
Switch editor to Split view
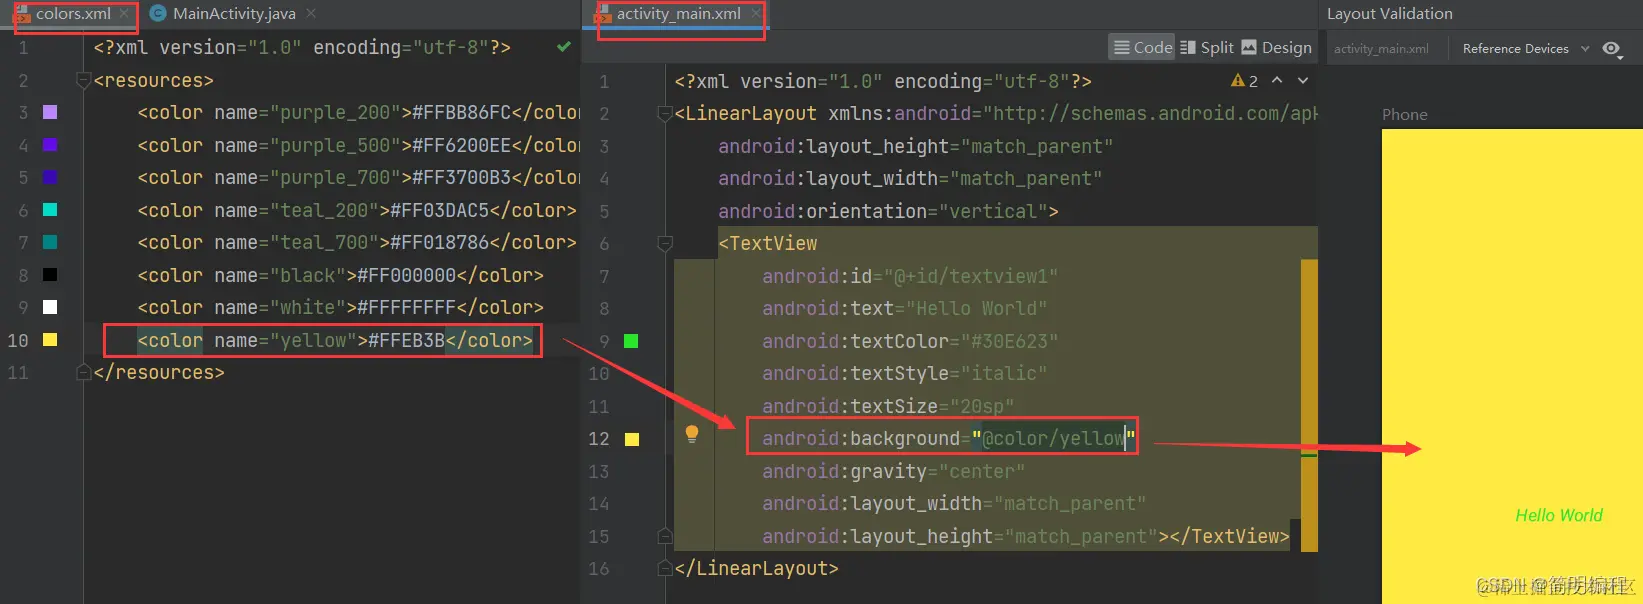(x=1207, y=47)
